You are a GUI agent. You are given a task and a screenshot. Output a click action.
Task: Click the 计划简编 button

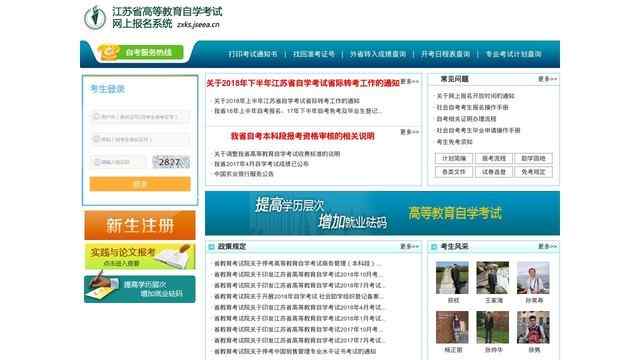[454, 158]
